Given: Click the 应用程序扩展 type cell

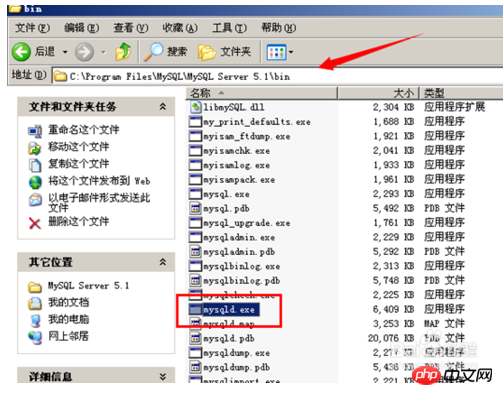Looking at the screenshot, I should pos(455,107).
